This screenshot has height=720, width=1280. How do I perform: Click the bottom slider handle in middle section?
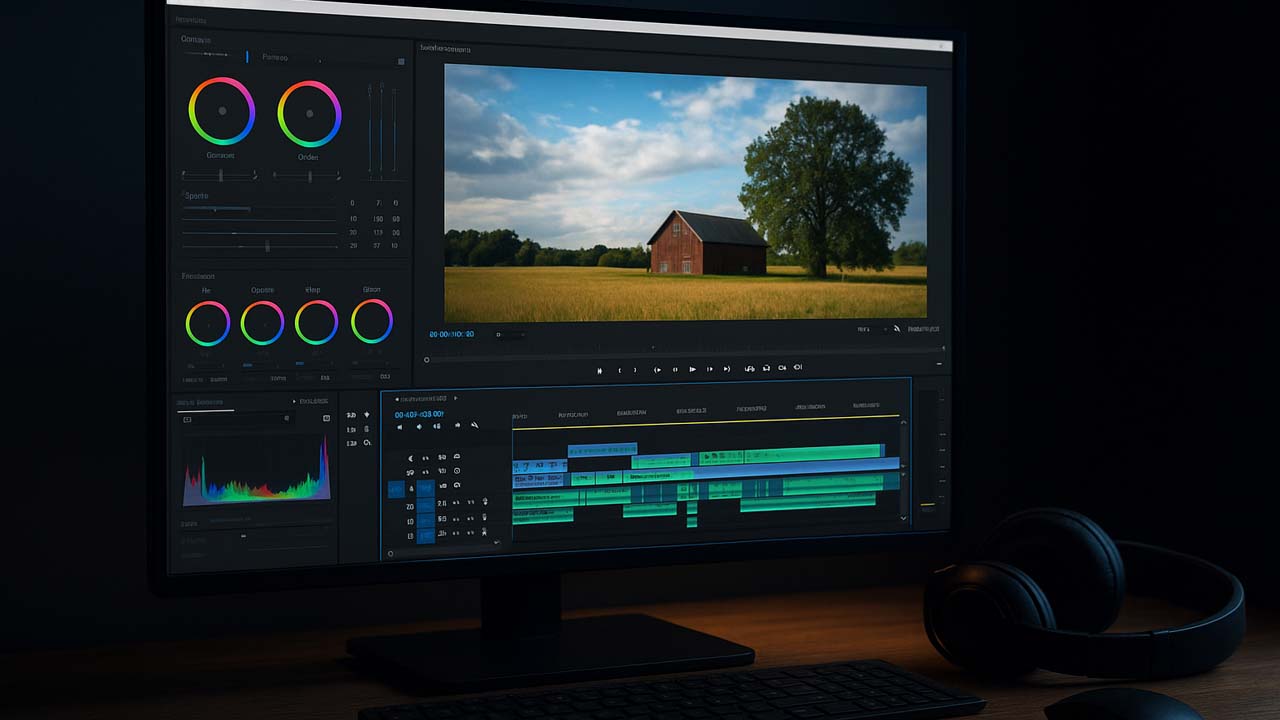(x=267, y=246)
